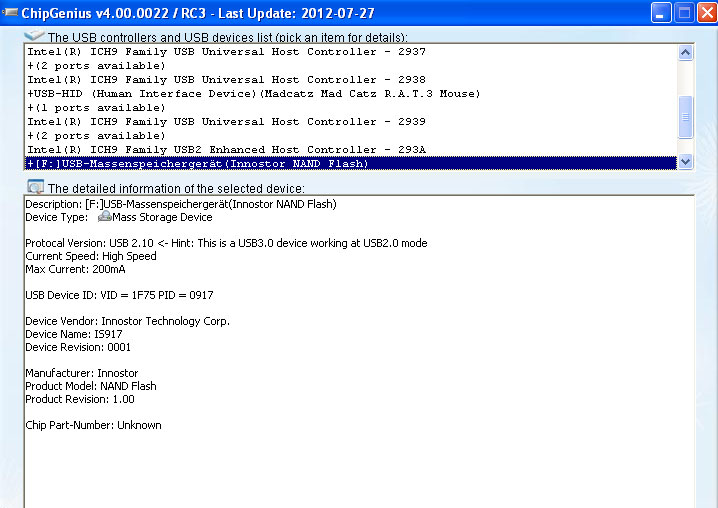
Task: Click the ChipGenius title bar app icon
Action: [x=10, y=12]
